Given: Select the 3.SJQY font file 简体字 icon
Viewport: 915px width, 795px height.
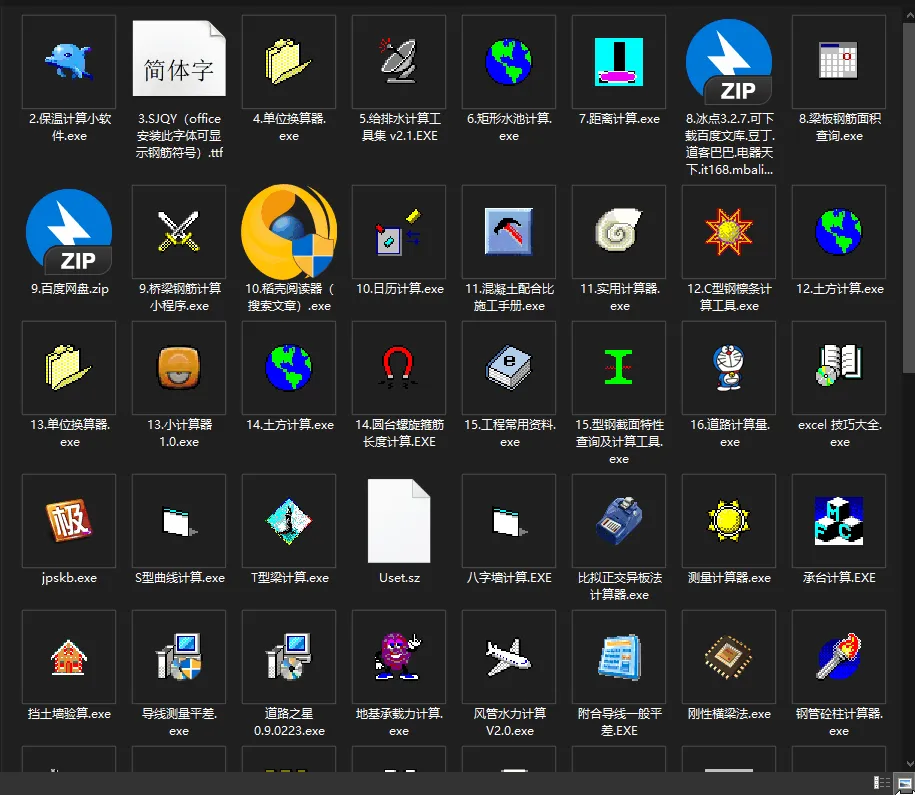Looking at the screenshot, I should [x=179, y=58].
